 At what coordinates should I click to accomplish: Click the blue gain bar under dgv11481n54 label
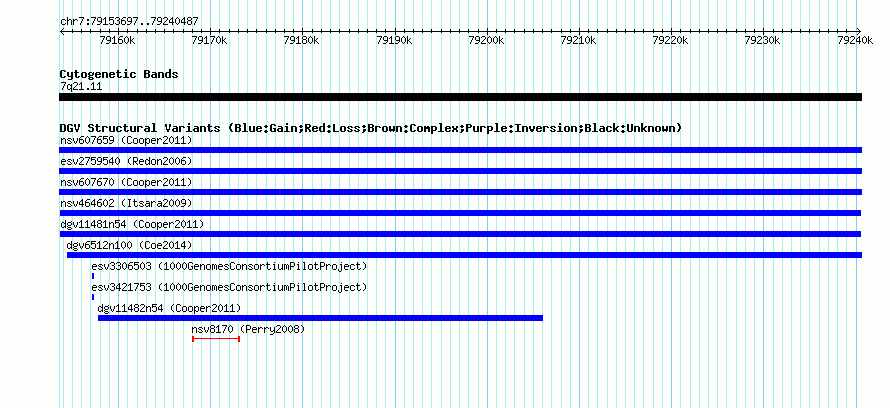coord(460,234)
